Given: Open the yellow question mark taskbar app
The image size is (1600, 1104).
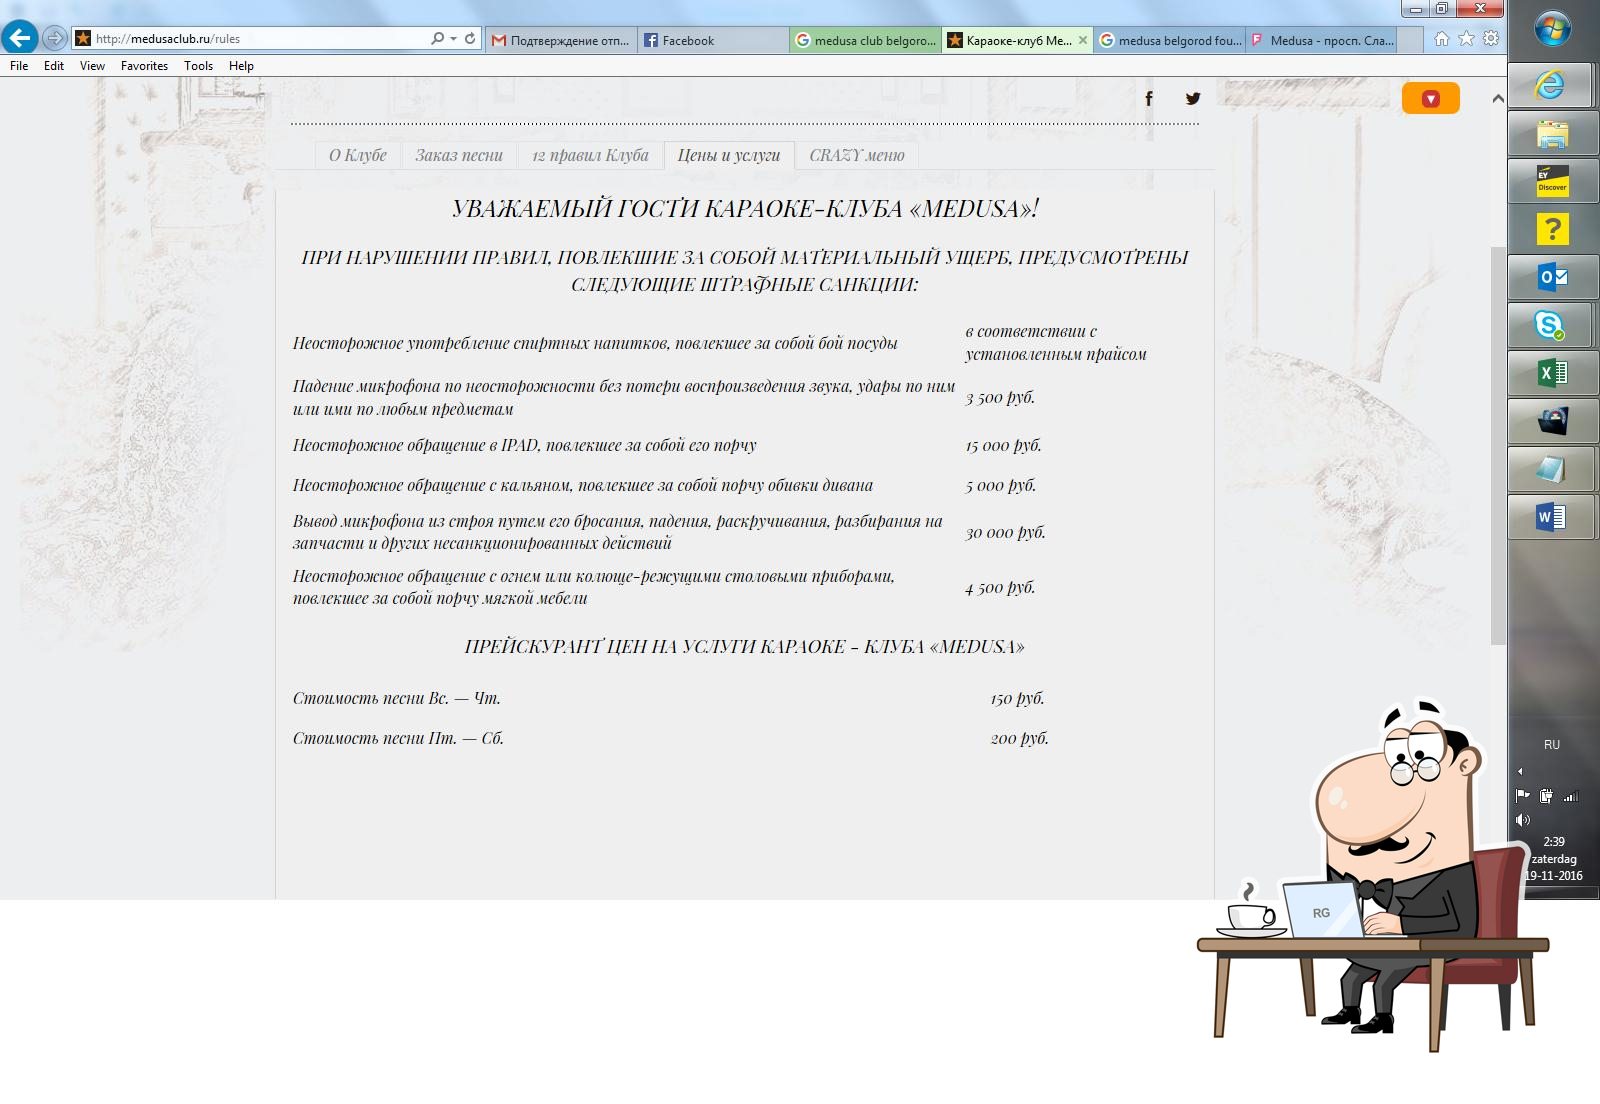Looking at the screenshot, I should click(x=1551, y=229).
